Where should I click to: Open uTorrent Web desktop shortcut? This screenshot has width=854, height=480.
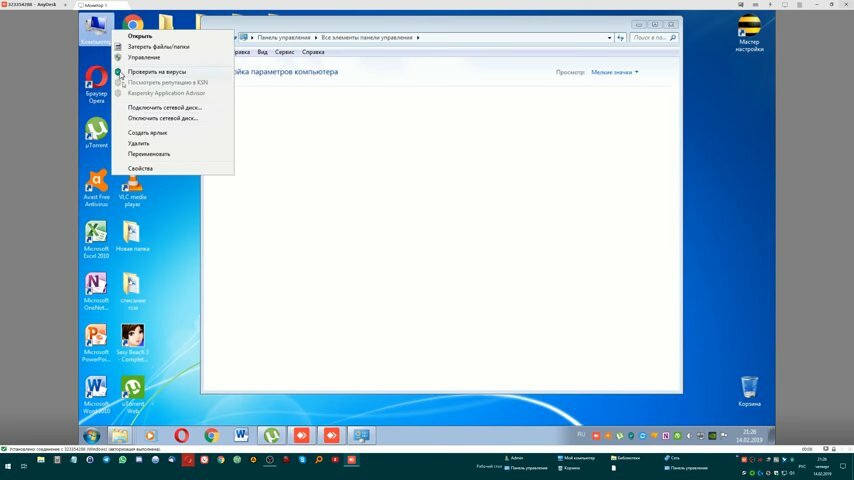coord(132,395)
